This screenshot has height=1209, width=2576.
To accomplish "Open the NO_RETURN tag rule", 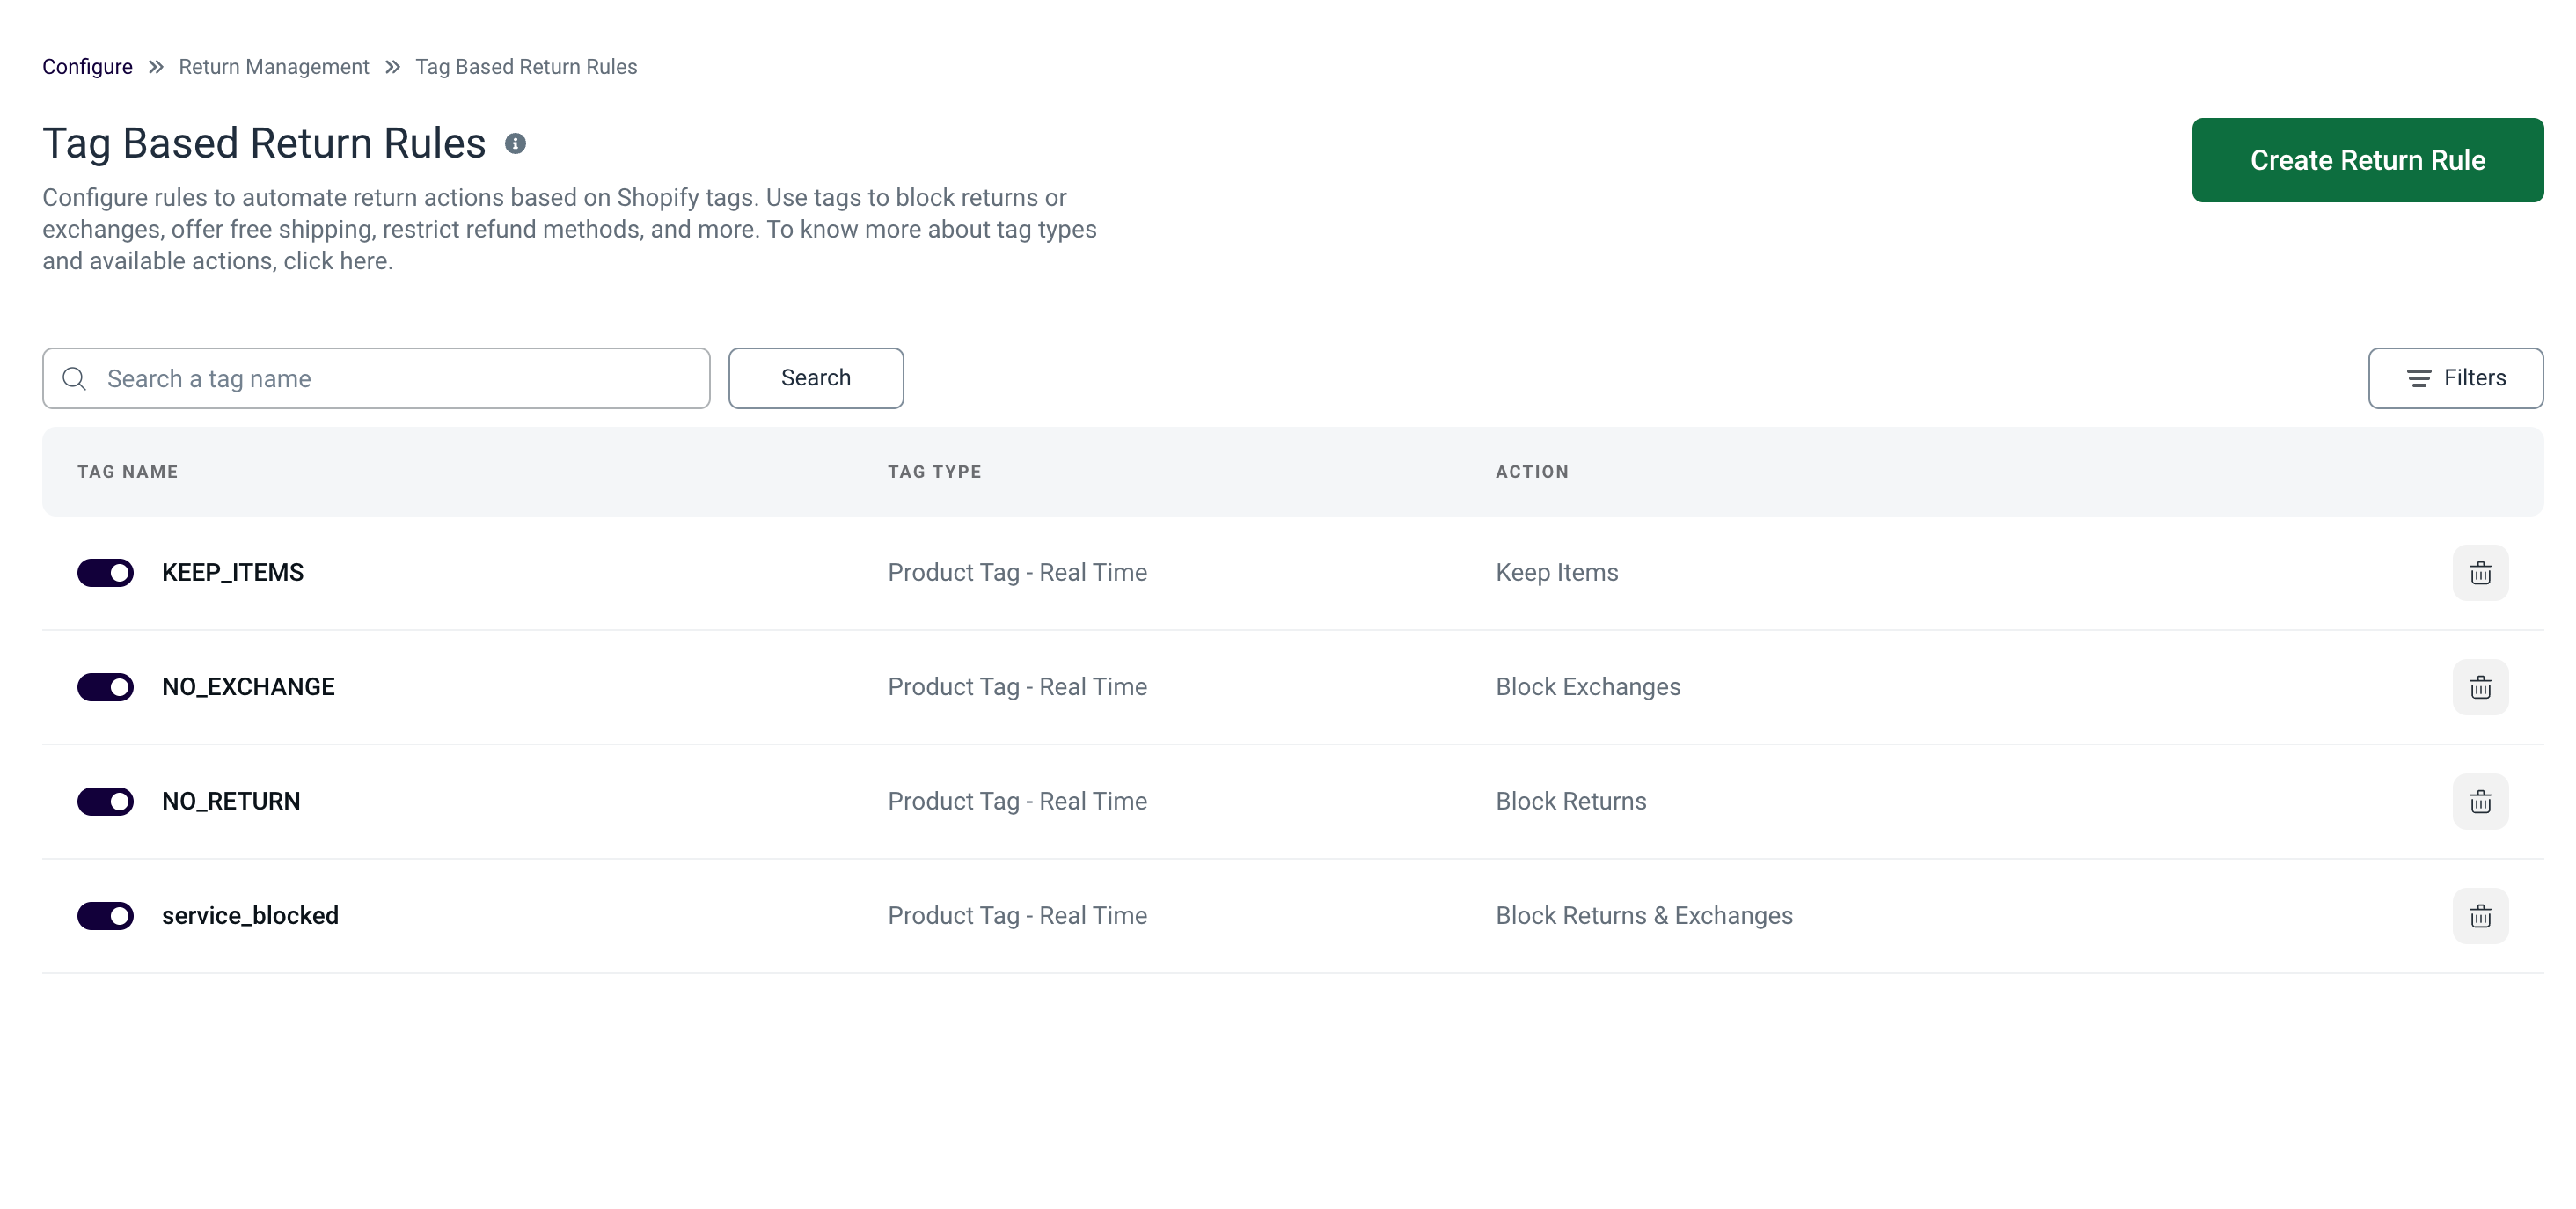I will 231,801.
